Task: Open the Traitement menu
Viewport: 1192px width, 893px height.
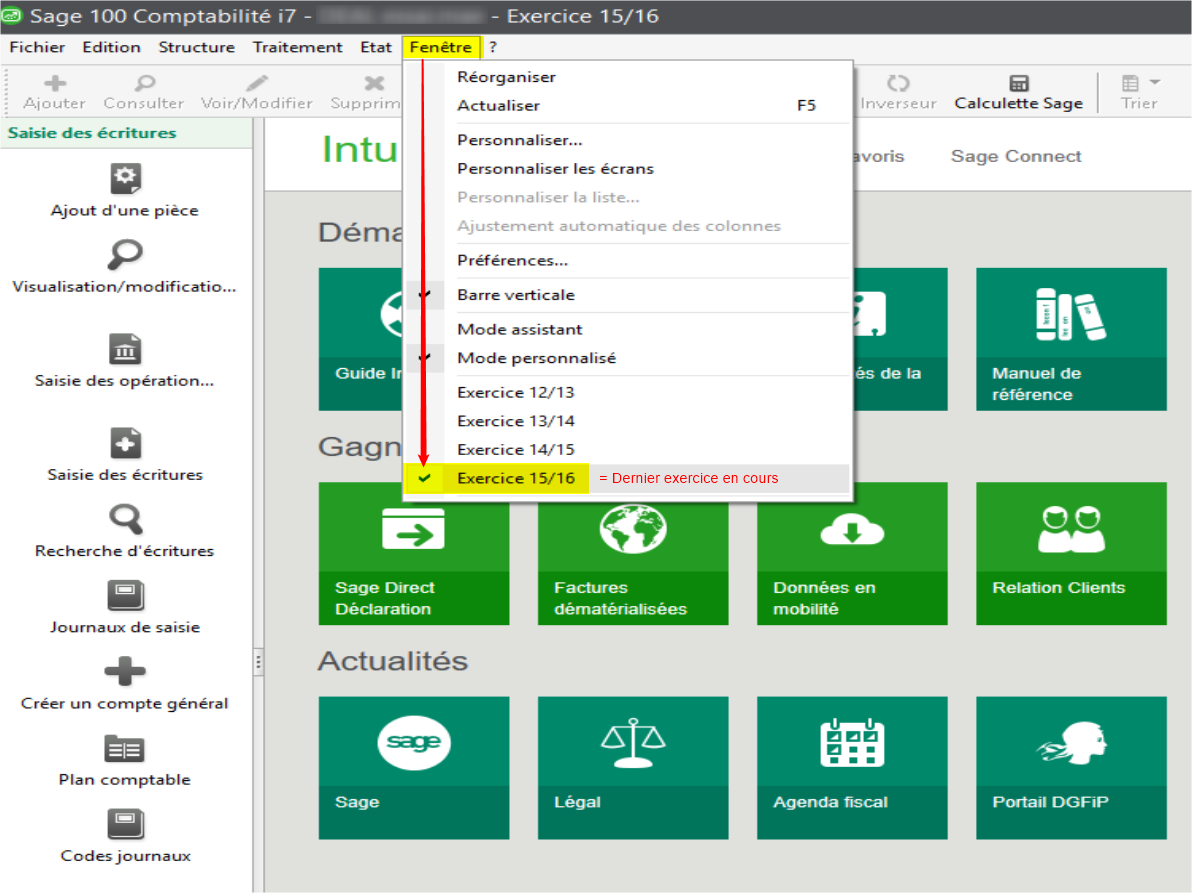Action: (x=297, y=47)
